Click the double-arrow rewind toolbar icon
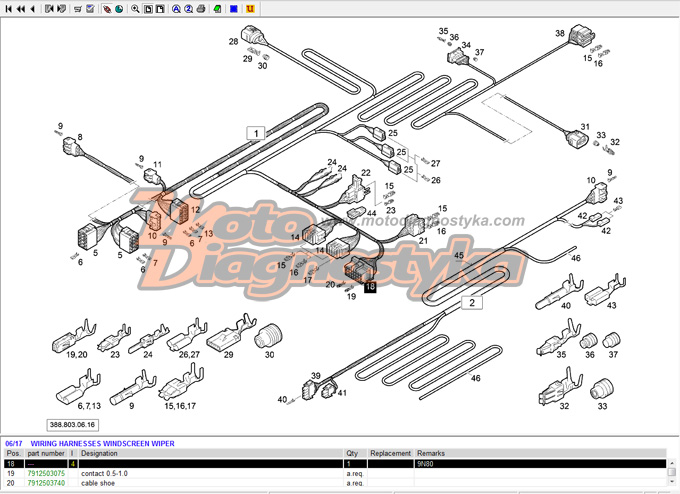The image size is (680, 494). coord(20,9)
